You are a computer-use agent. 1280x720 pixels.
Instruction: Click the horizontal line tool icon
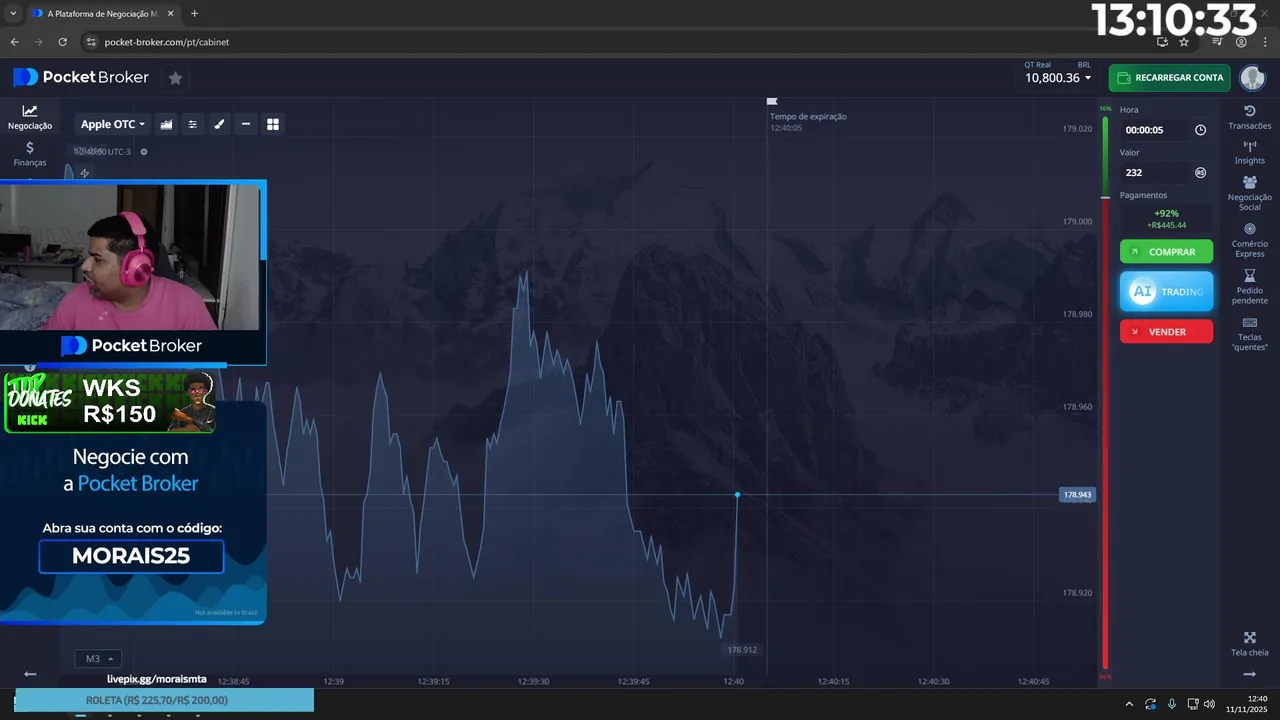point(246,124)
